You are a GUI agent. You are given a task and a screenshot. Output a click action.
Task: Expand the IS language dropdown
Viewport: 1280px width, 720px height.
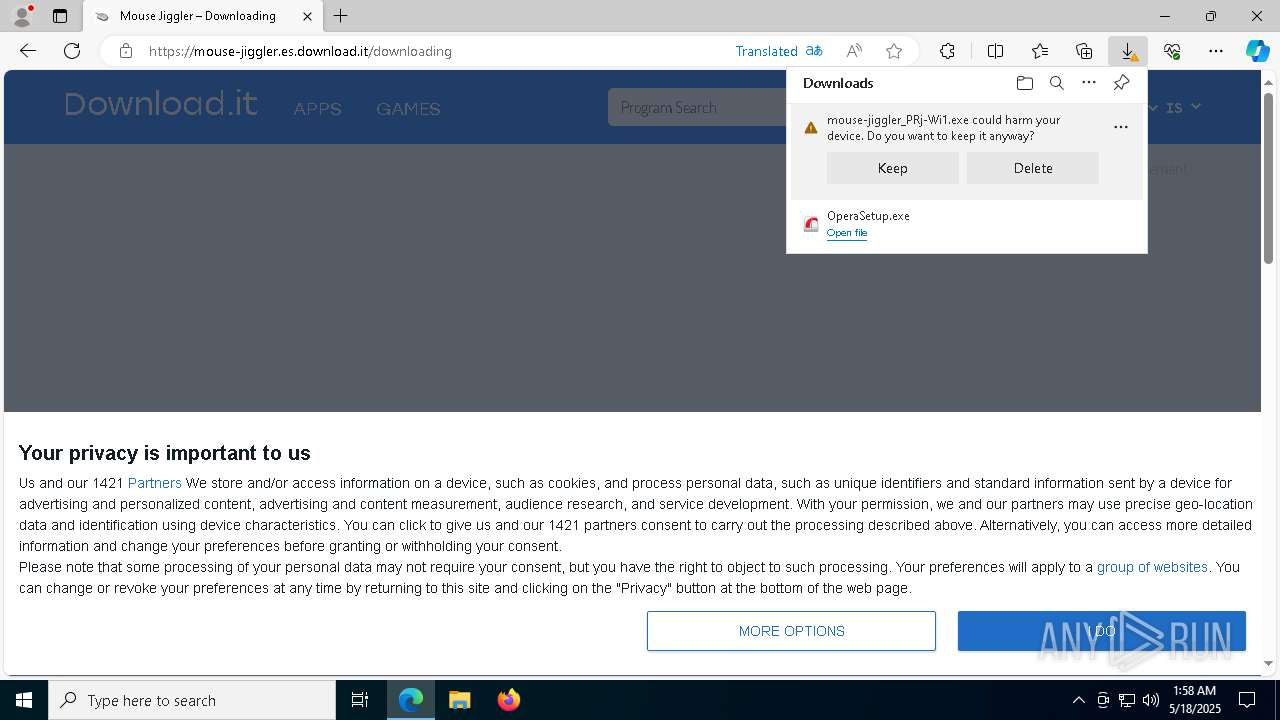1183,107
